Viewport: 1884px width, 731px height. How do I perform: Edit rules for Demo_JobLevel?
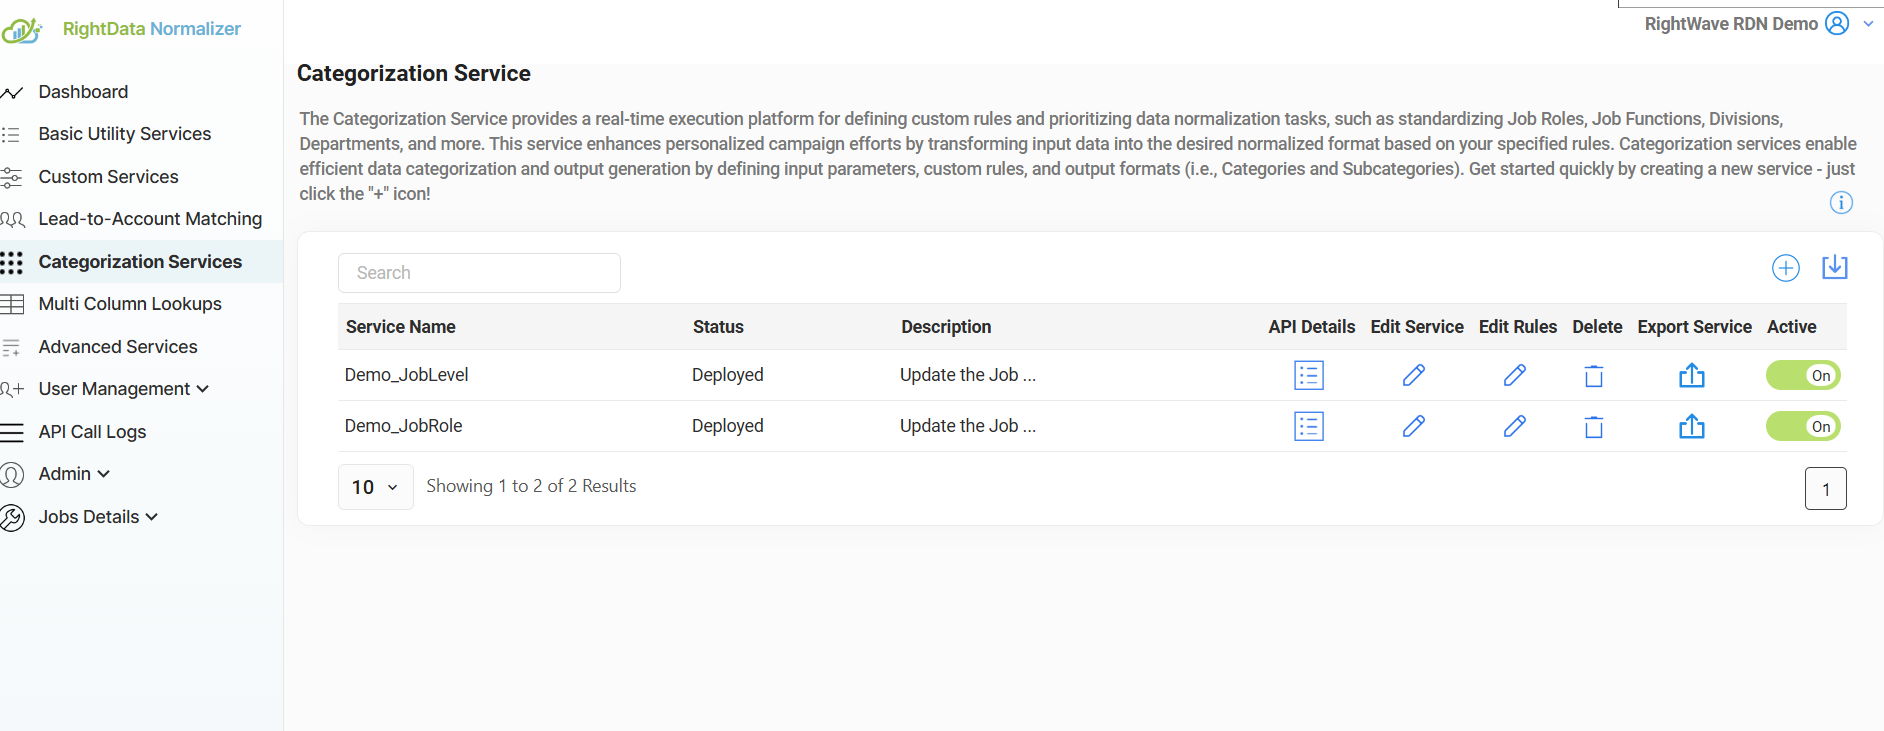[x=1515, y=375]
